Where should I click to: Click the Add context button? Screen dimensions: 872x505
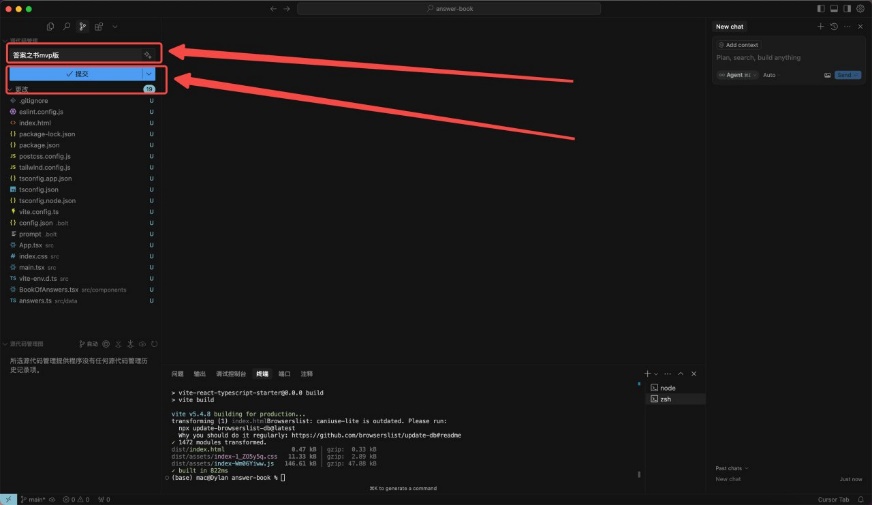coord(737,45)
